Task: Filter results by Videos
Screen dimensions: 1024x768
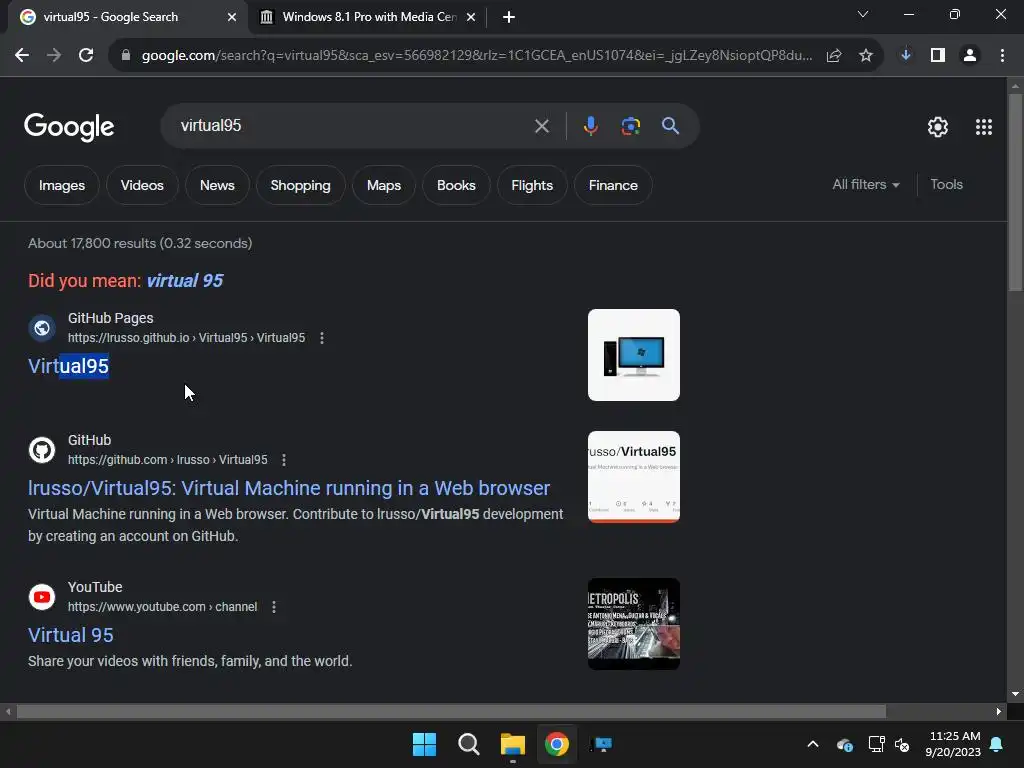Action: click(x=142, y=185)
